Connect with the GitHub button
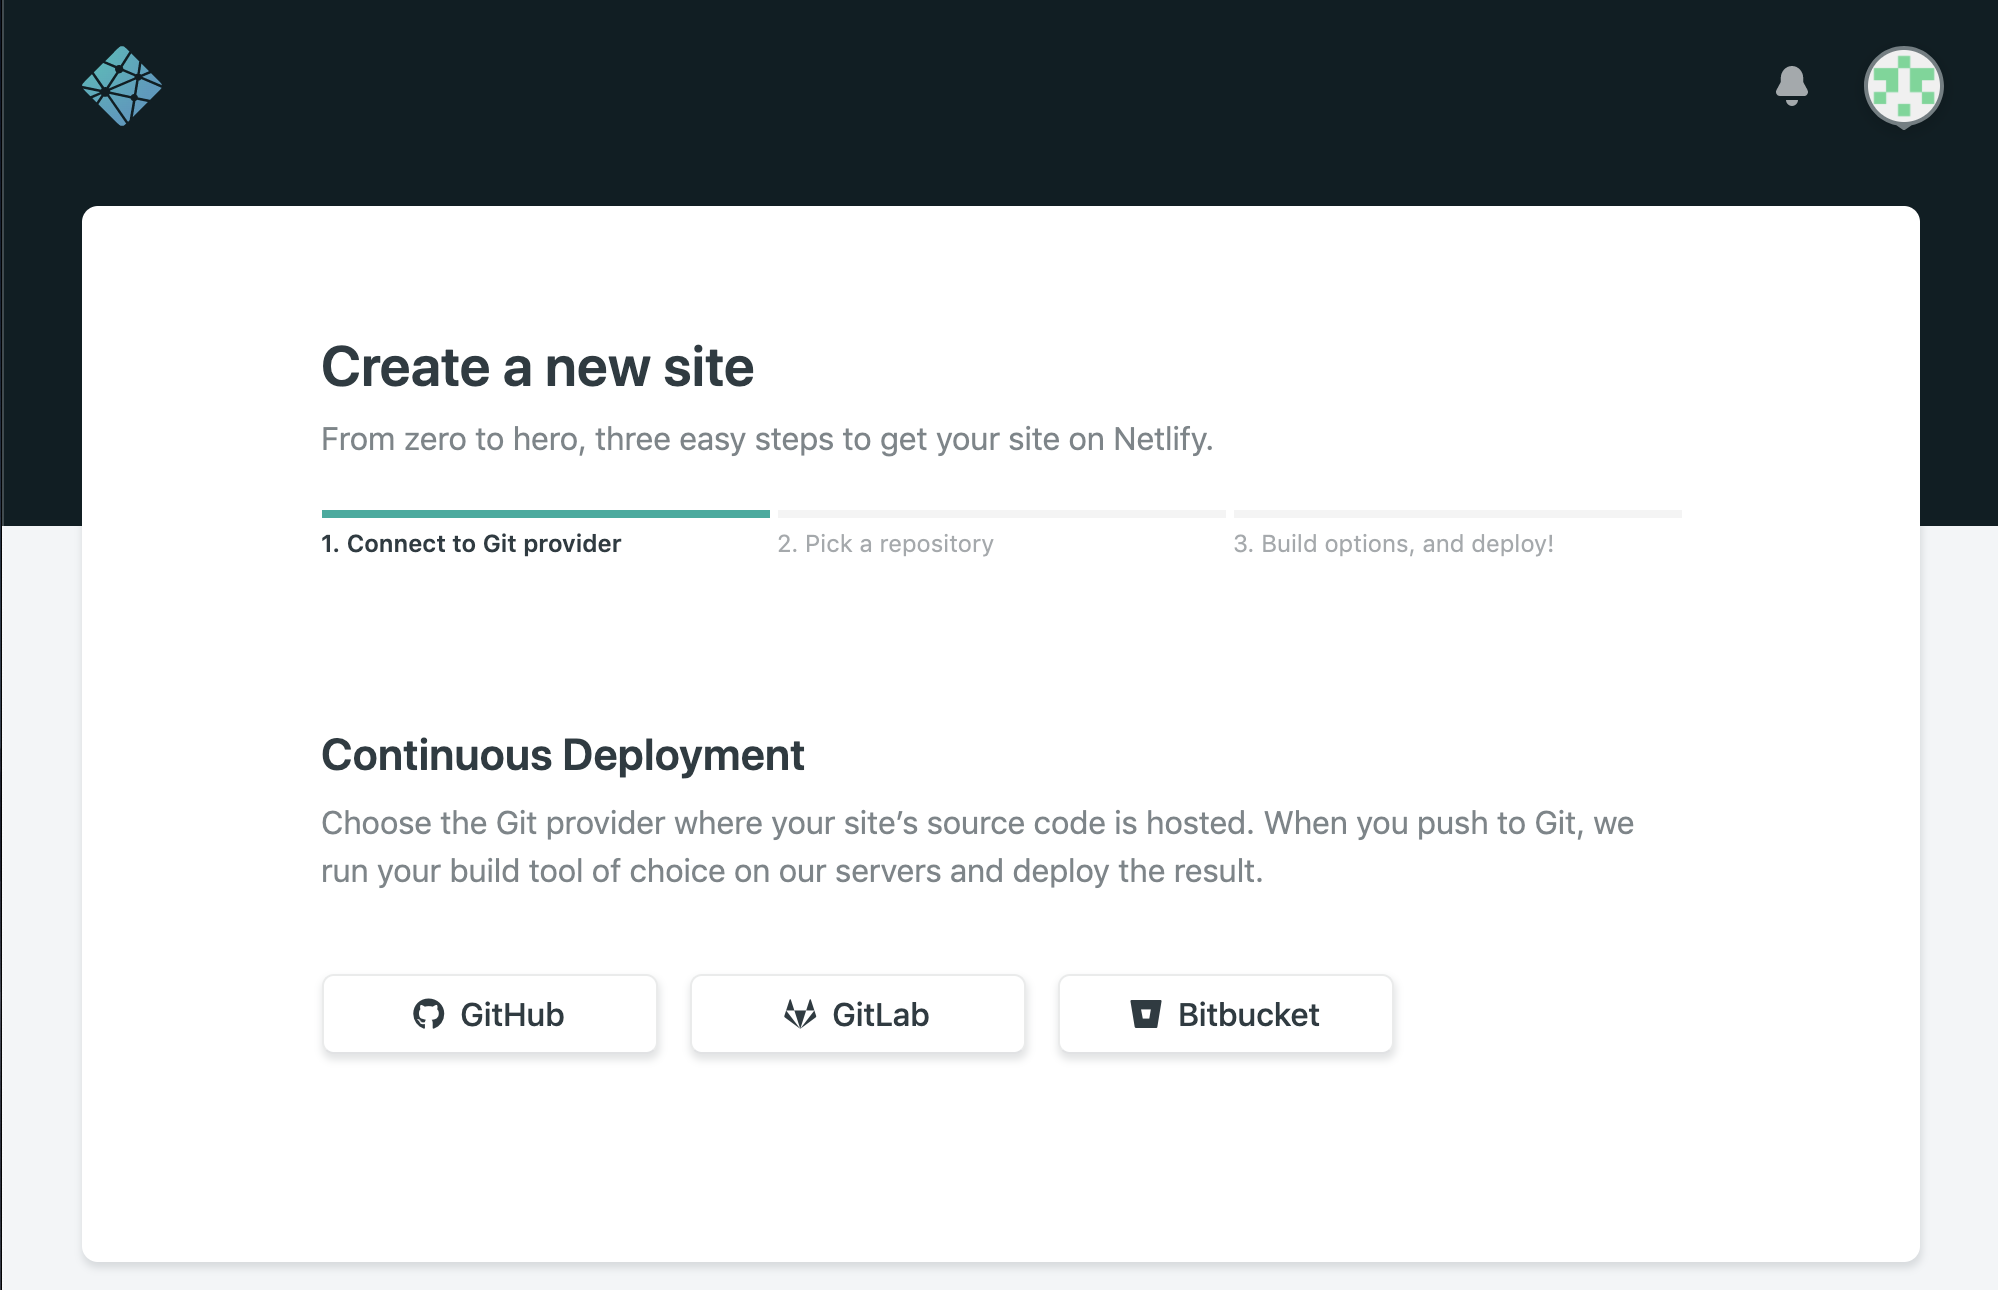 [490, 1014]
